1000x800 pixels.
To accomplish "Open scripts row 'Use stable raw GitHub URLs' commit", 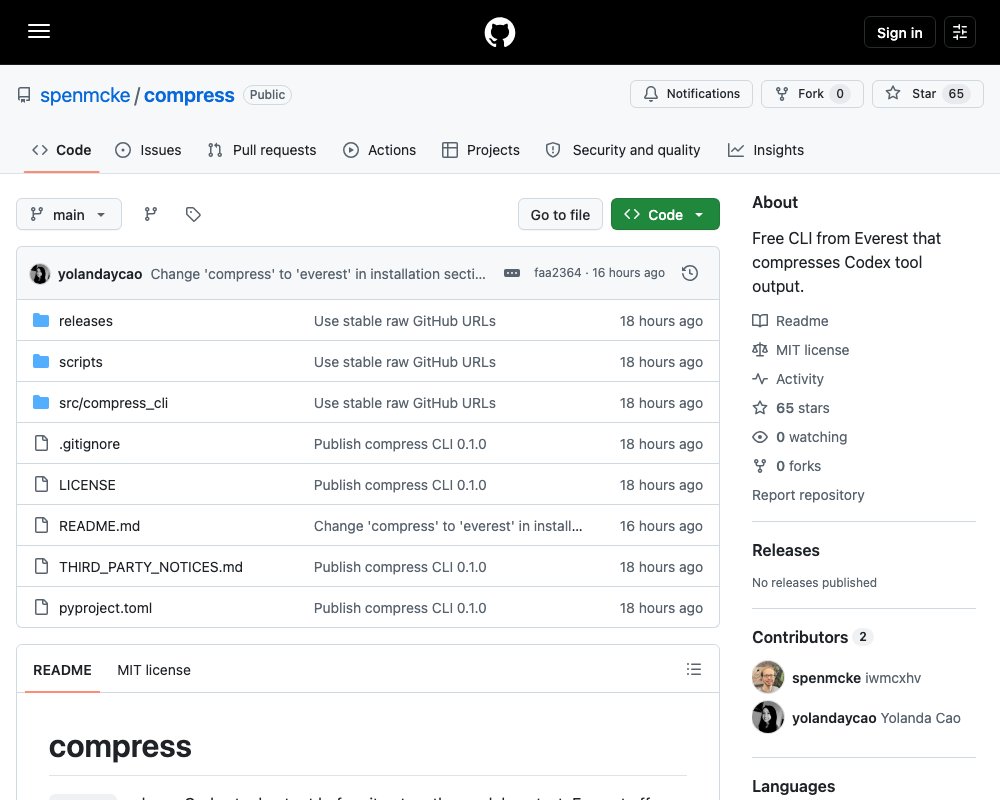I will point(404,362).
